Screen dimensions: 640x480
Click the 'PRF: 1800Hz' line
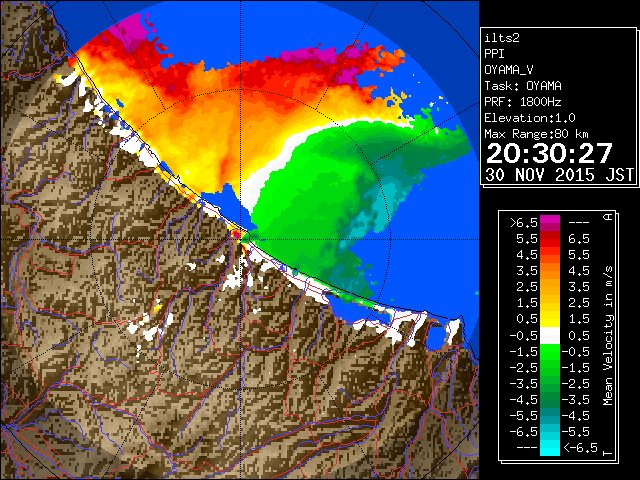point(523,102)
